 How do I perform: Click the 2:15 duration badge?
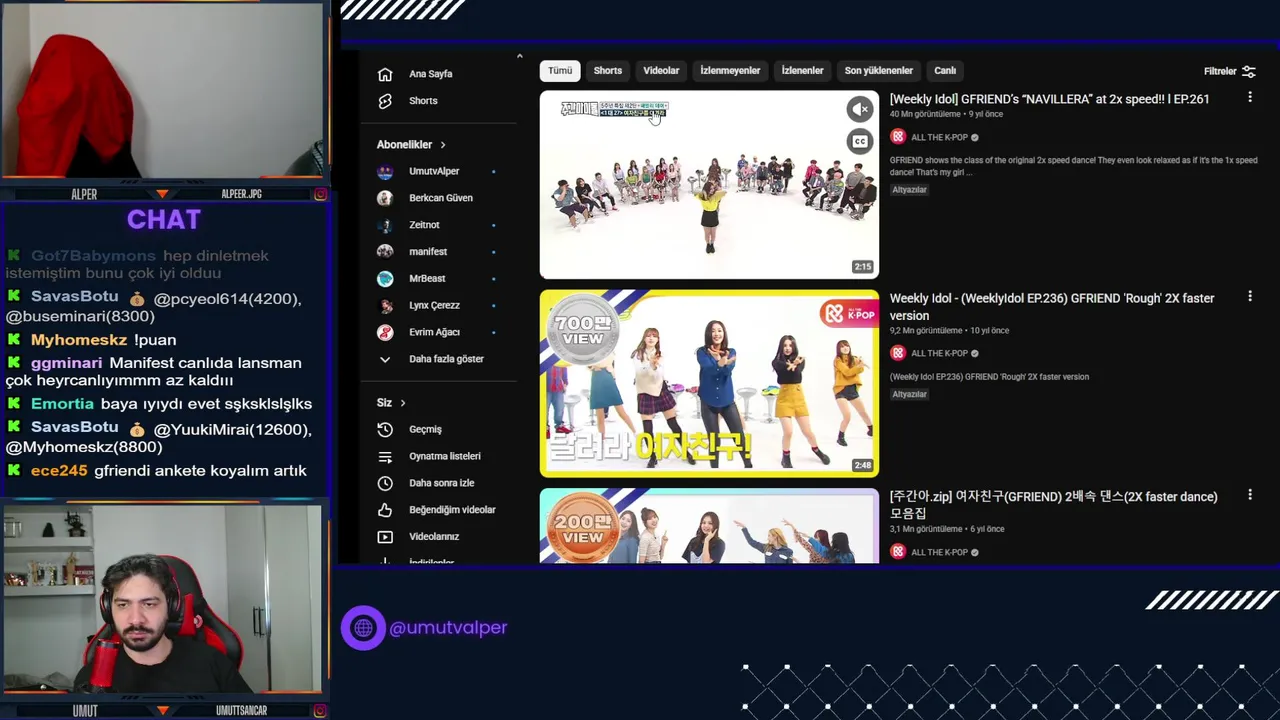pyautogui.click(x=862, y=267)
